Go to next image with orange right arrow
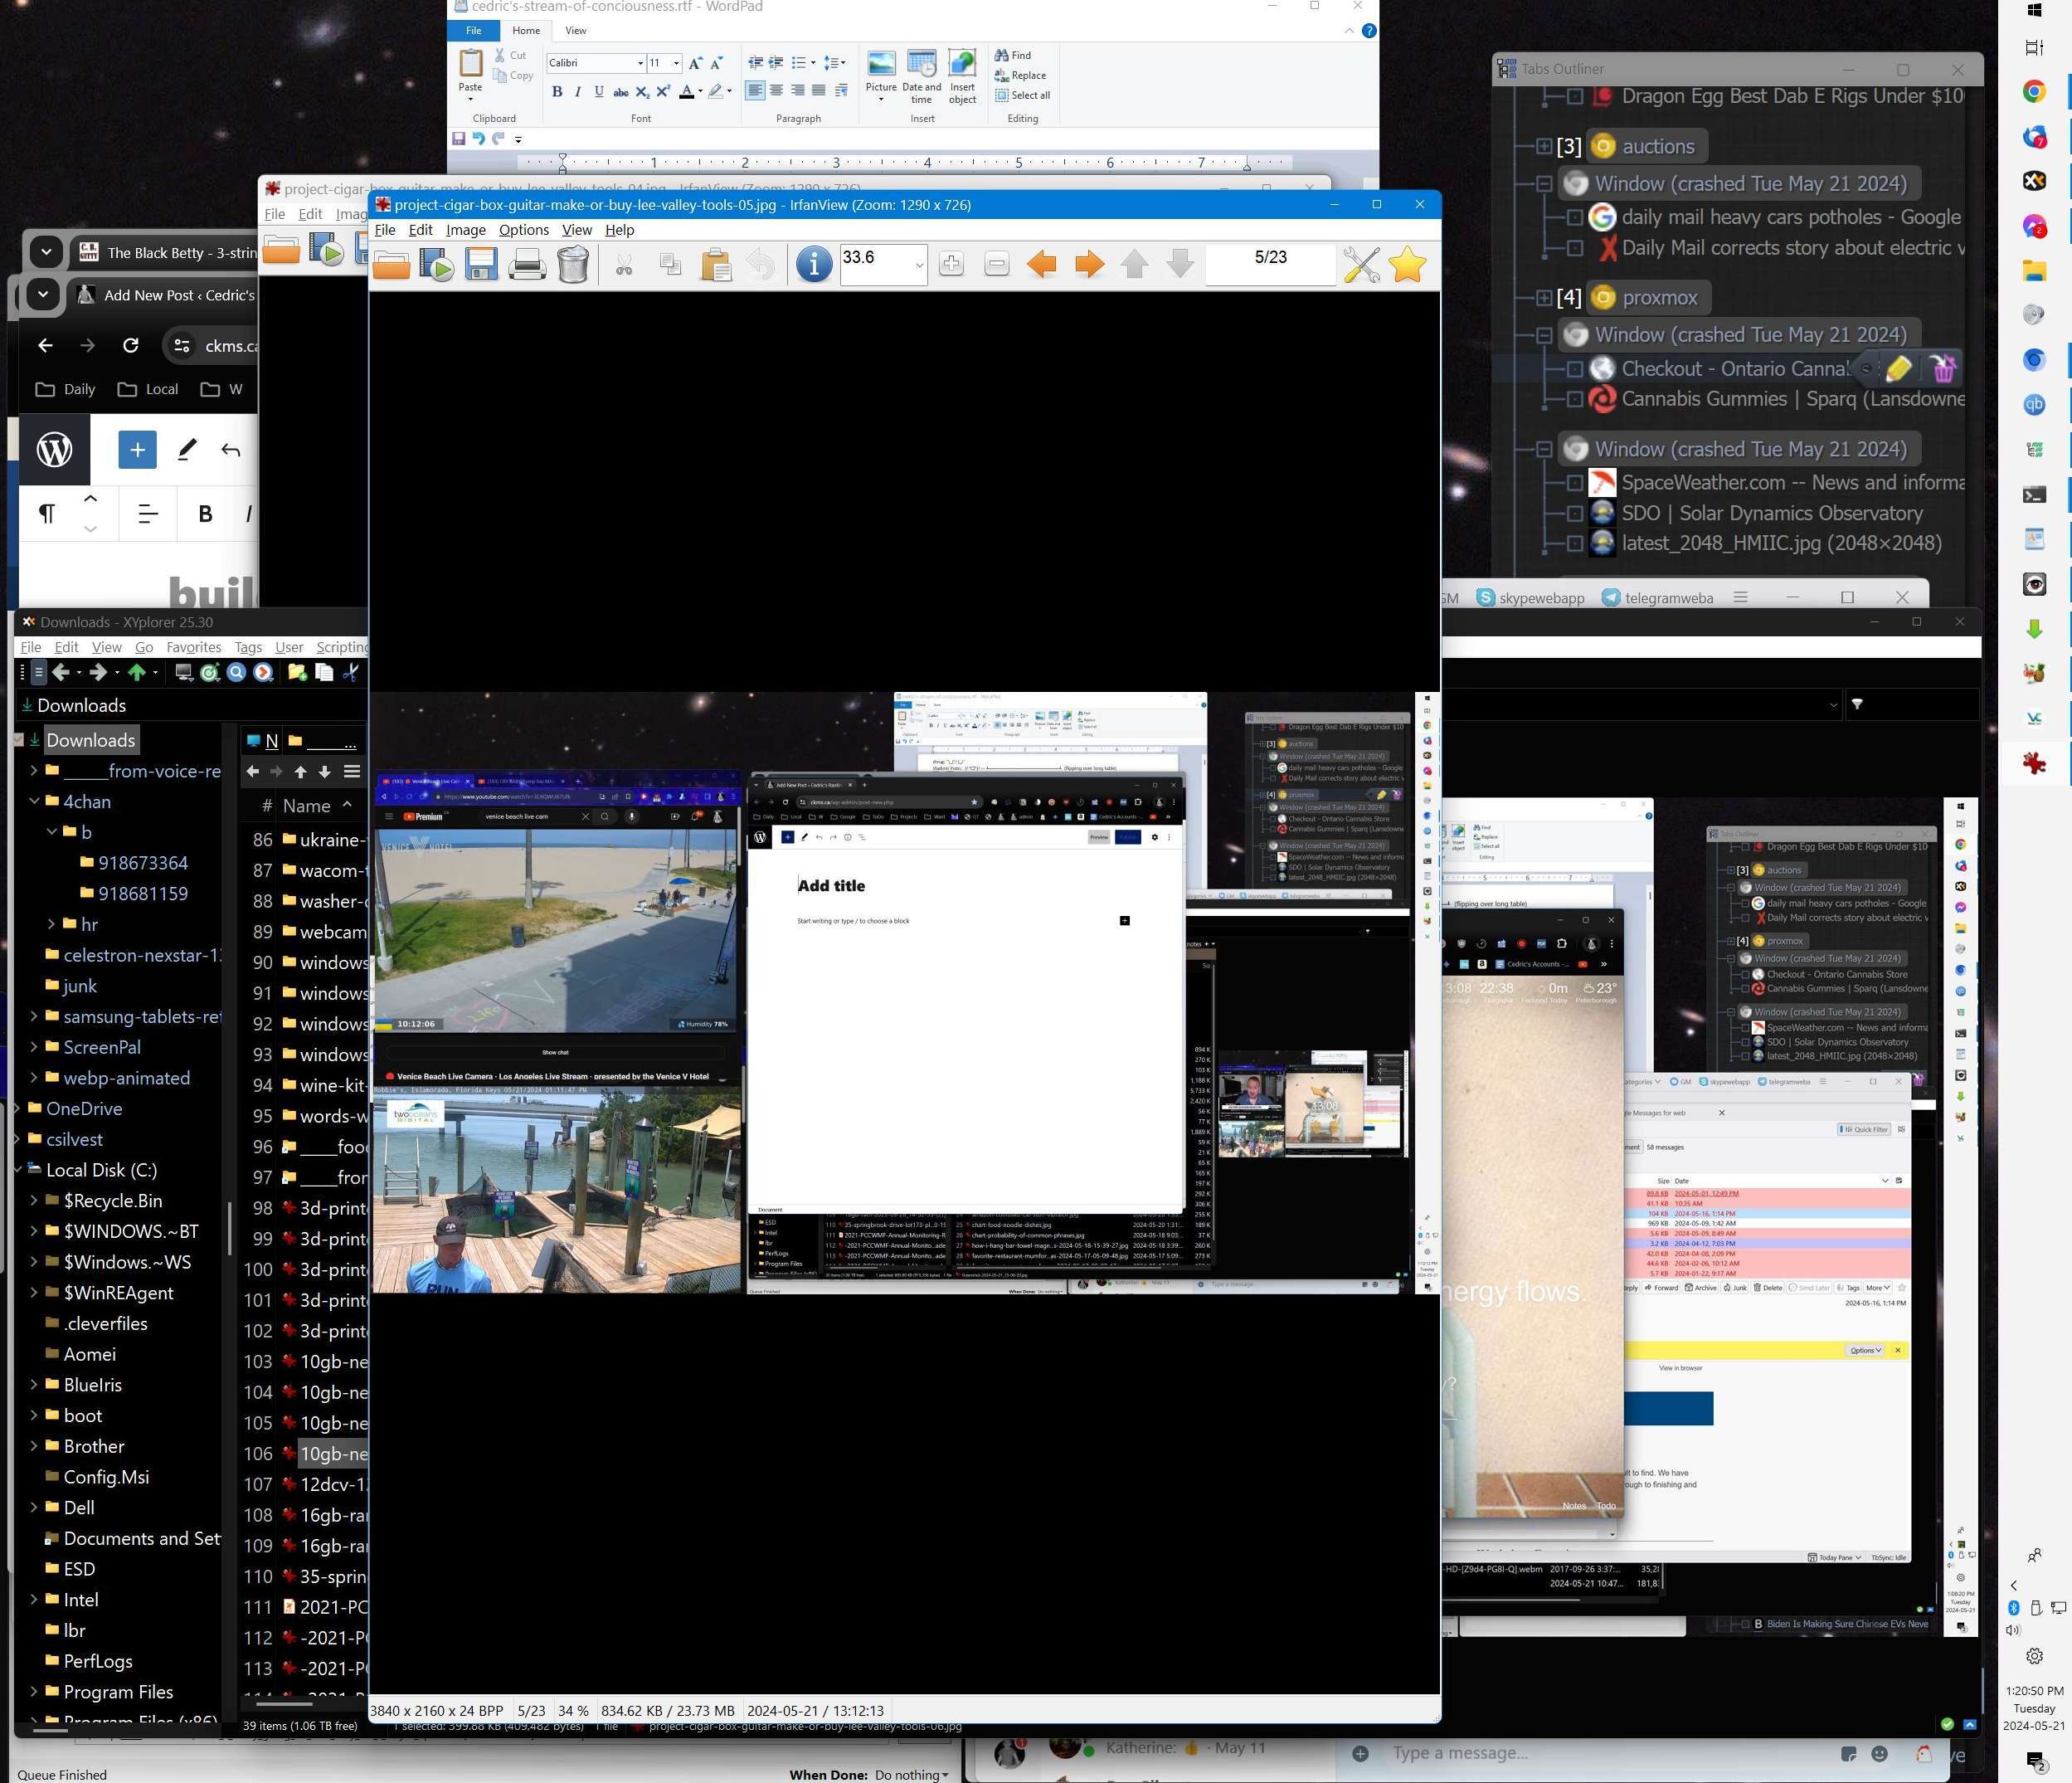 point(1088,265)
